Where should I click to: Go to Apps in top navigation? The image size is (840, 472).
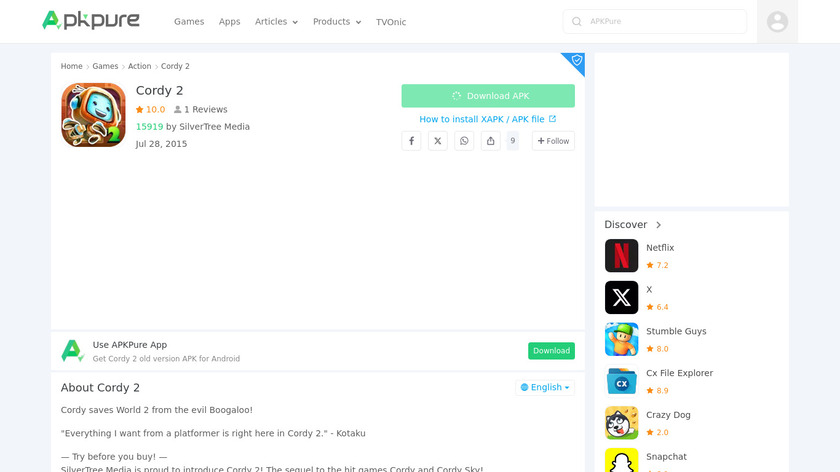tap(229, 22)
